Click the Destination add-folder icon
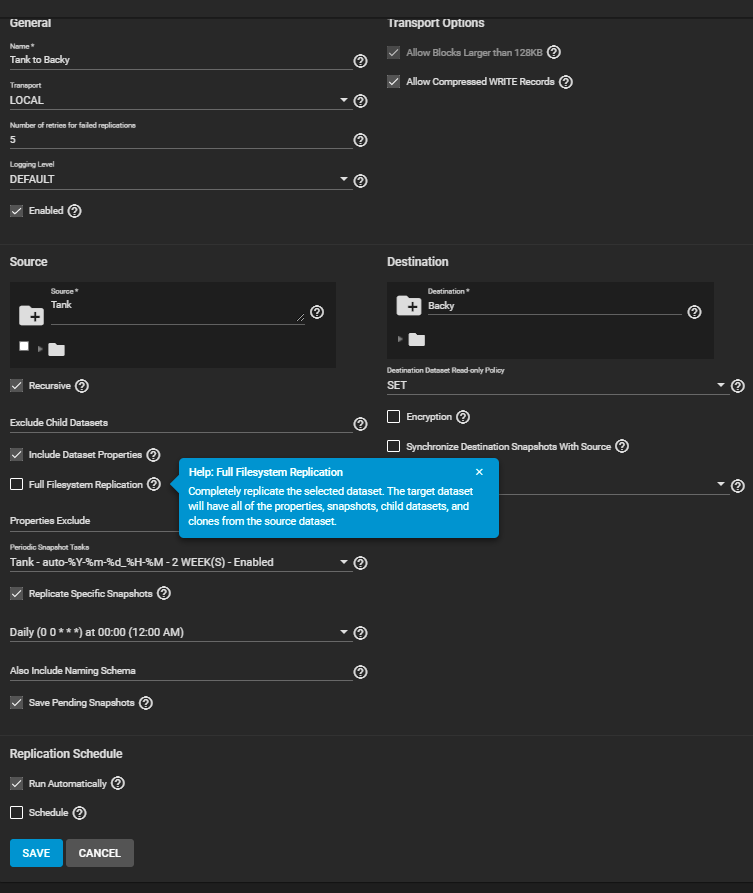753x893 pixels. tap(409, 305)
